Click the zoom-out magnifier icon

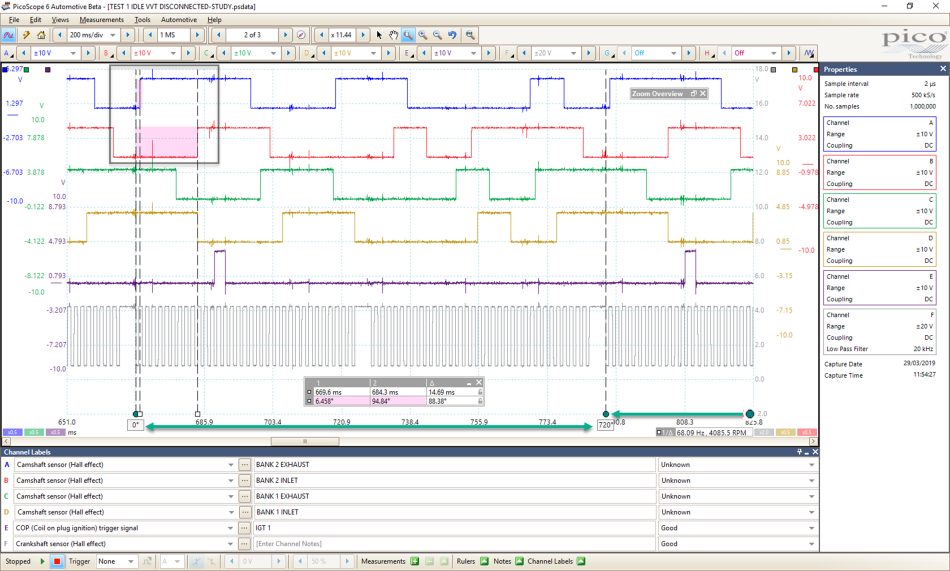click(x=437, y=35)
